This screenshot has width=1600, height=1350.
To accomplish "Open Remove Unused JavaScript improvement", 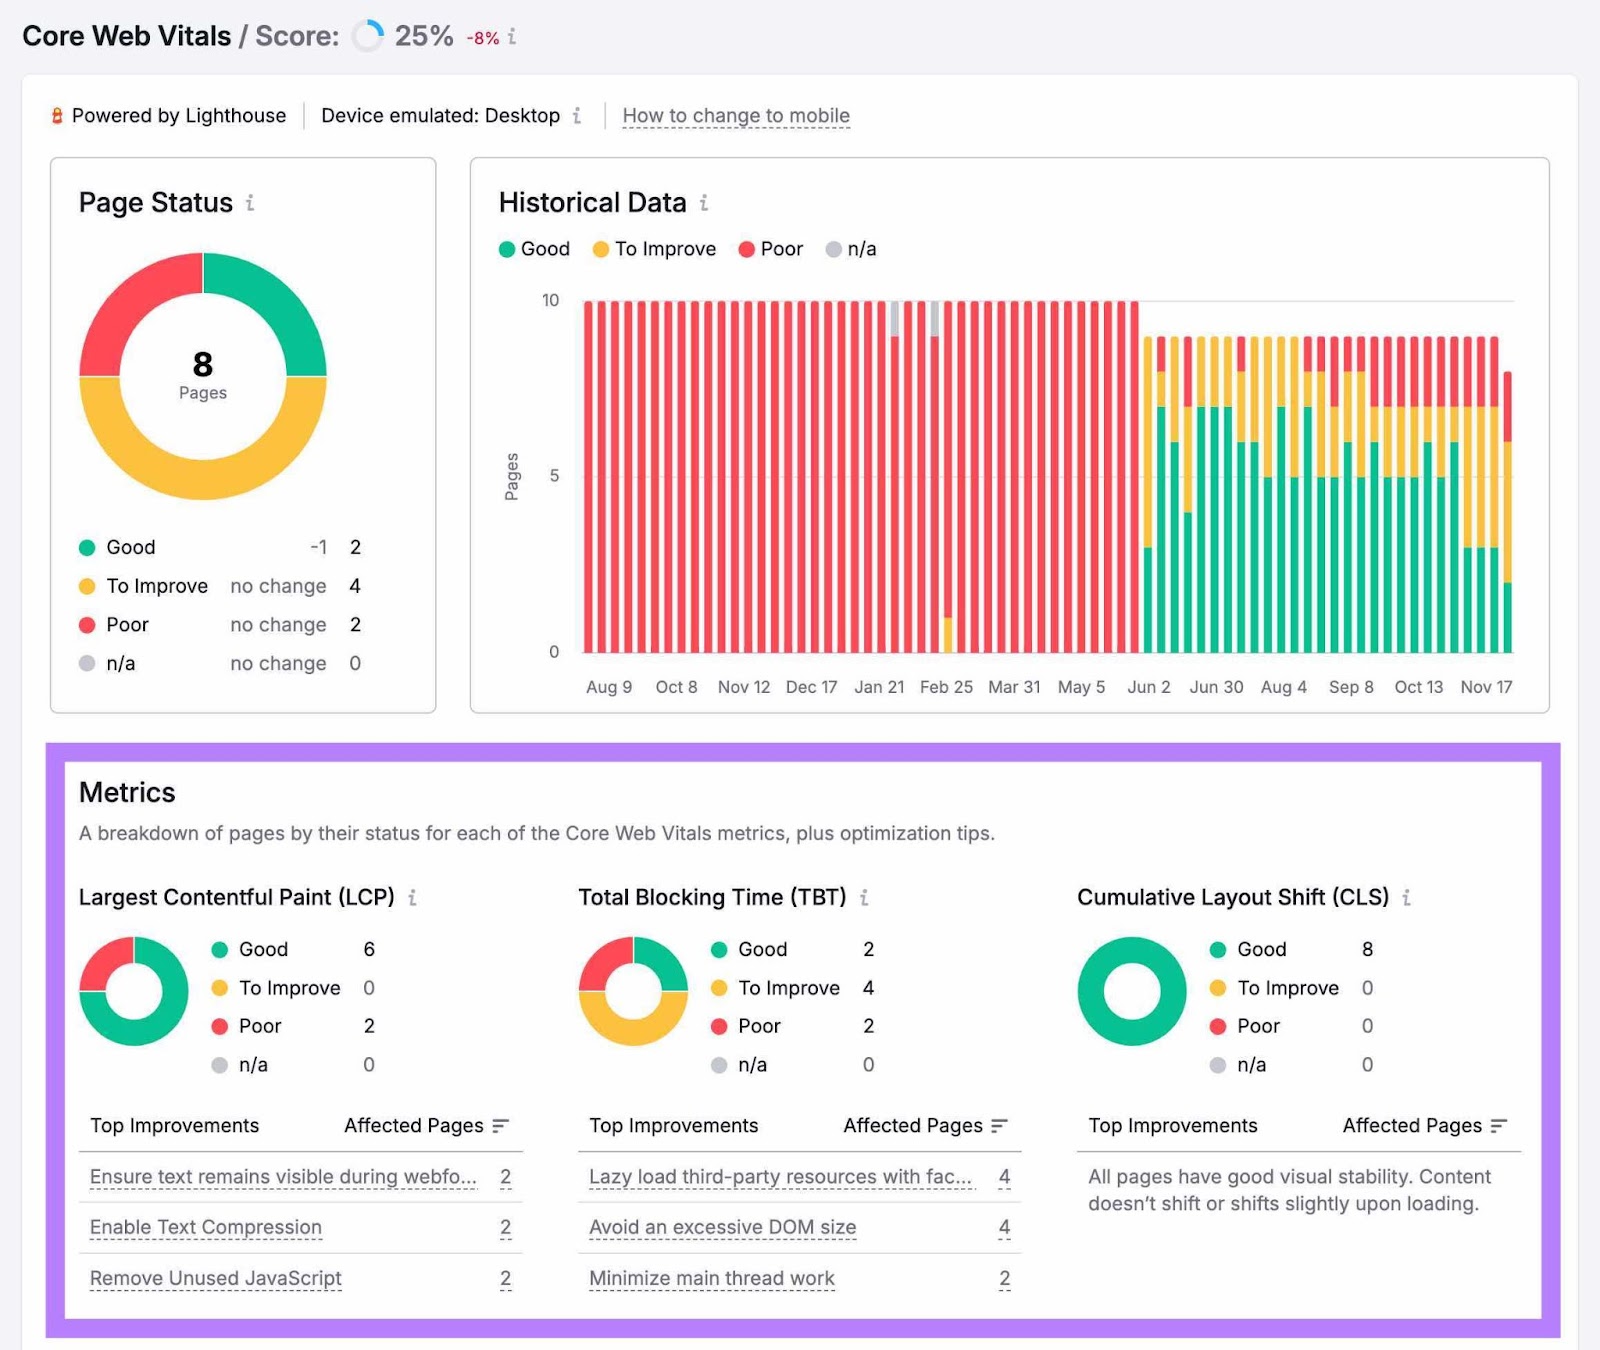I will (216, 1278).
